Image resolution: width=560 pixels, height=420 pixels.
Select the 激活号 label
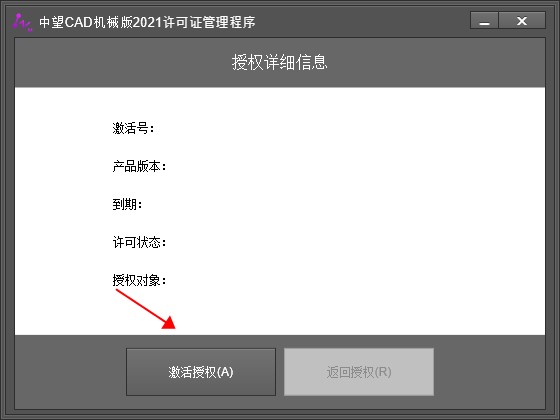click(x=133, y=128)
